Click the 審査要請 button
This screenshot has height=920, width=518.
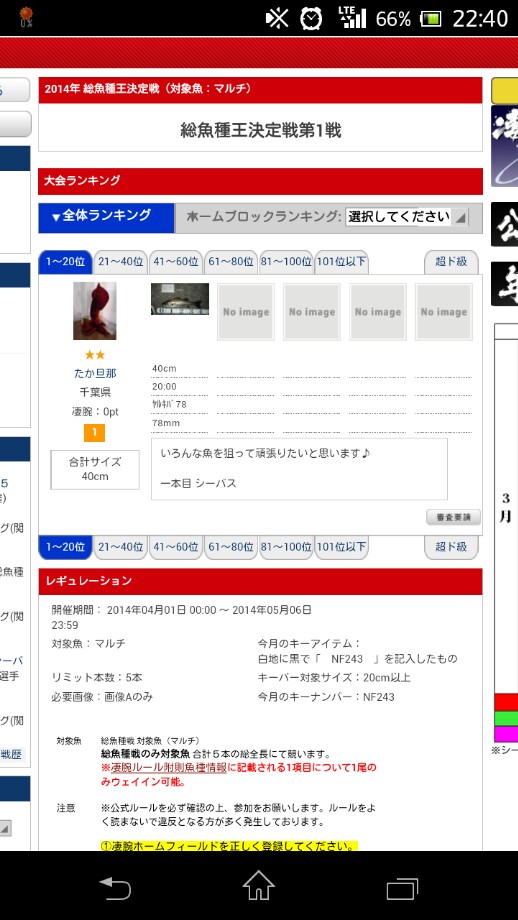pos(453,518)
